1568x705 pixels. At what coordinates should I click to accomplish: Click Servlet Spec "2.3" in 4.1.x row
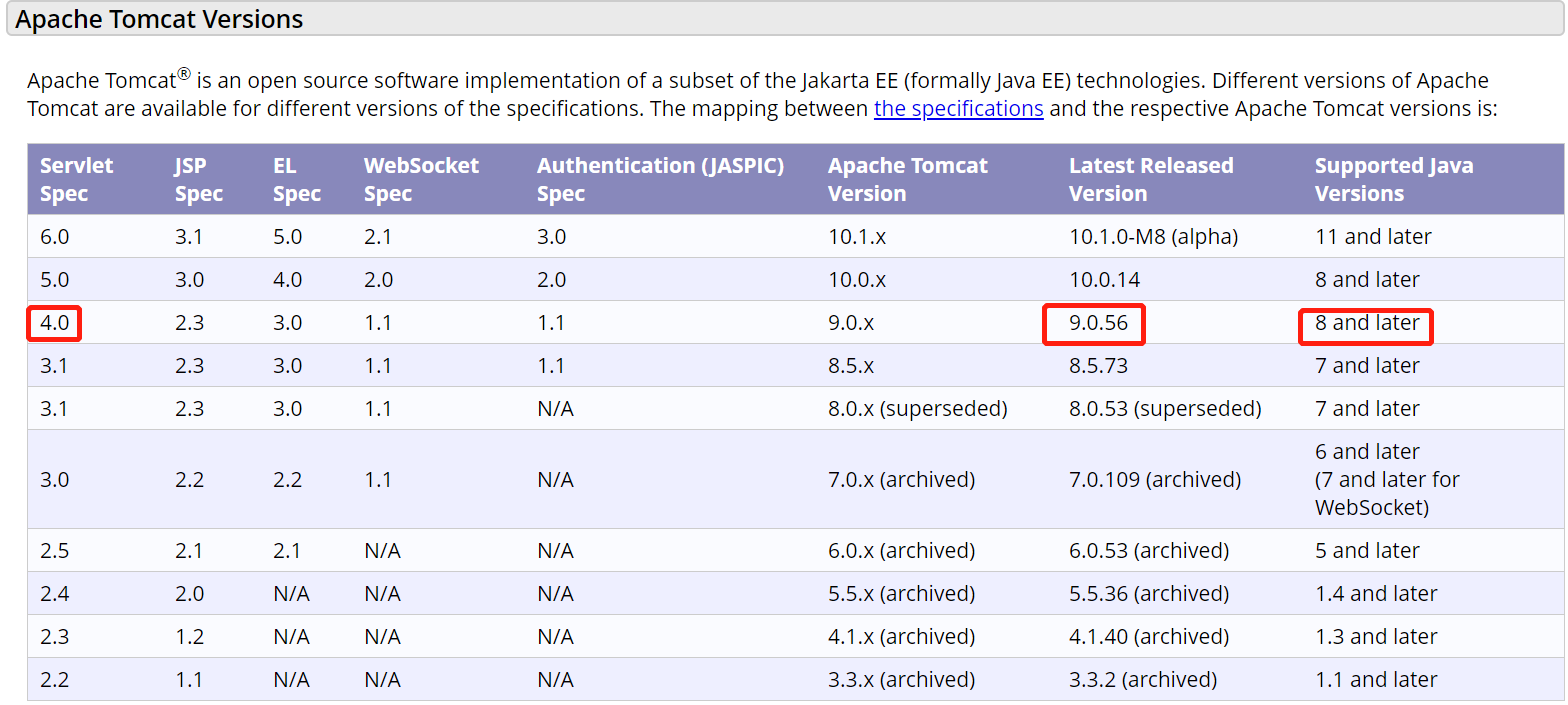pyautogui.click(x=54, y=637)
